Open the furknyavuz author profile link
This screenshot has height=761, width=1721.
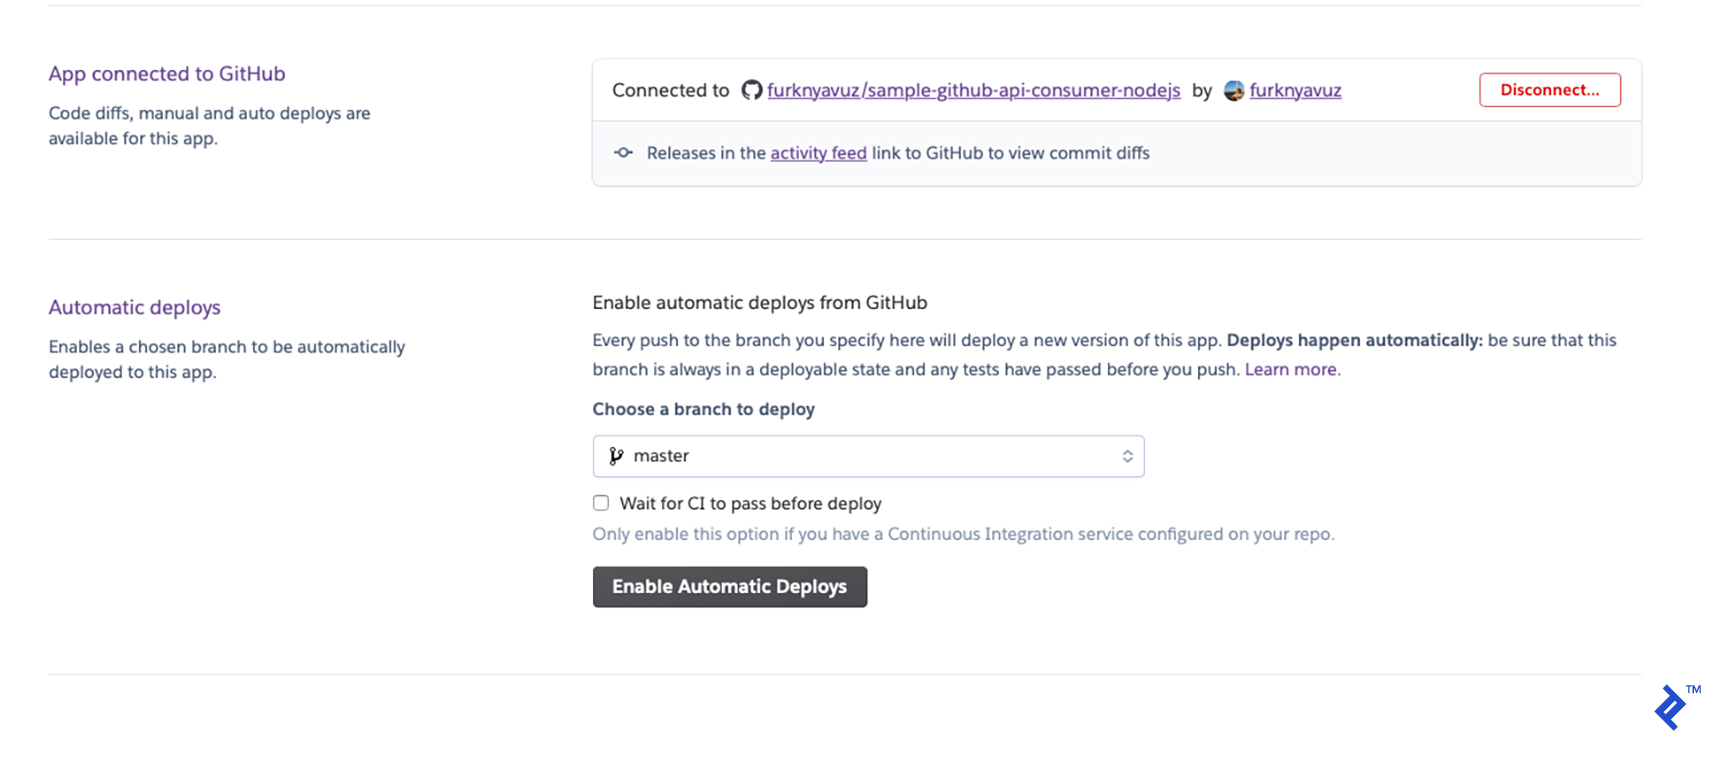tap(1296, 90)
